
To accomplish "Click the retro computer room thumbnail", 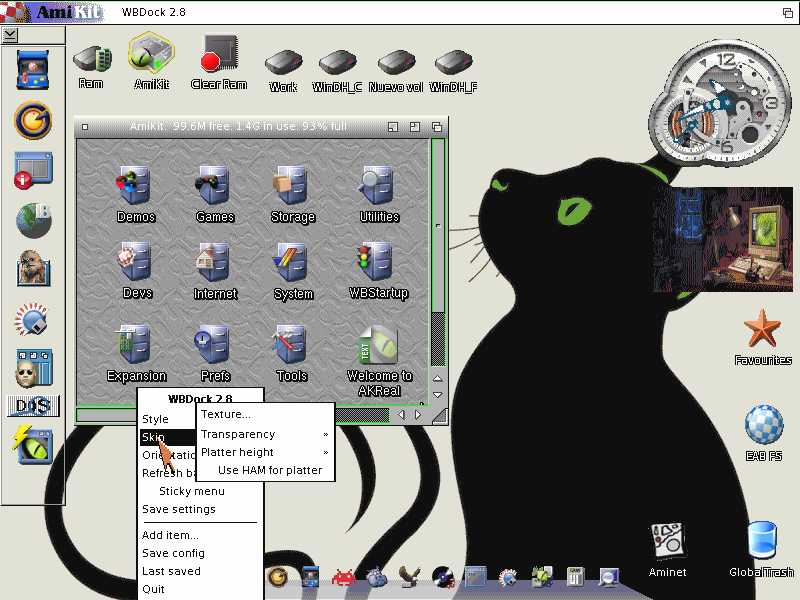I will [722, 239].
